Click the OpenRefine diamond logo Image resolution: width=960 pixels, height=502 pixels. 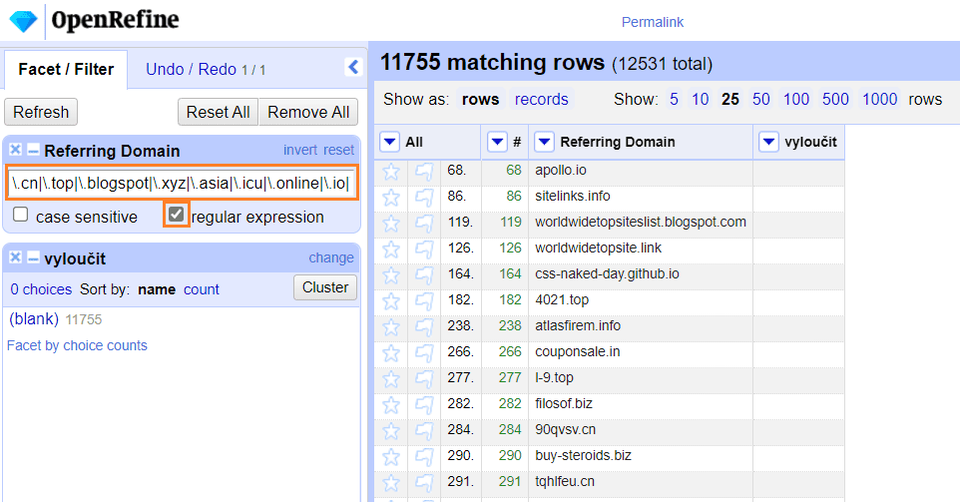22,20
